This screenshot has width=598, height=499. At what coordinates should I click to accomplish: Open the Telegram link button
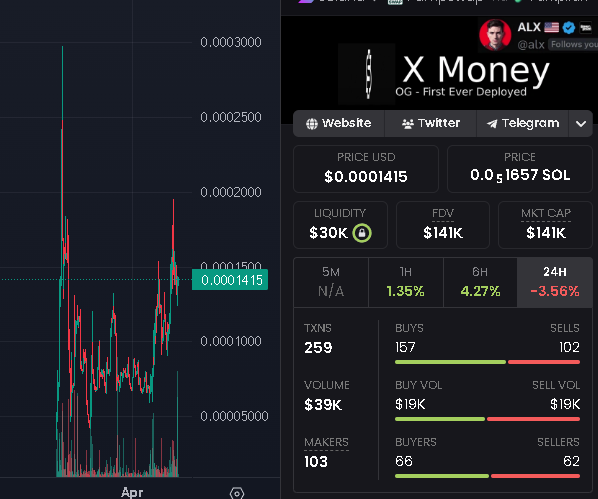pyautogui.click(x=522, y=123)
